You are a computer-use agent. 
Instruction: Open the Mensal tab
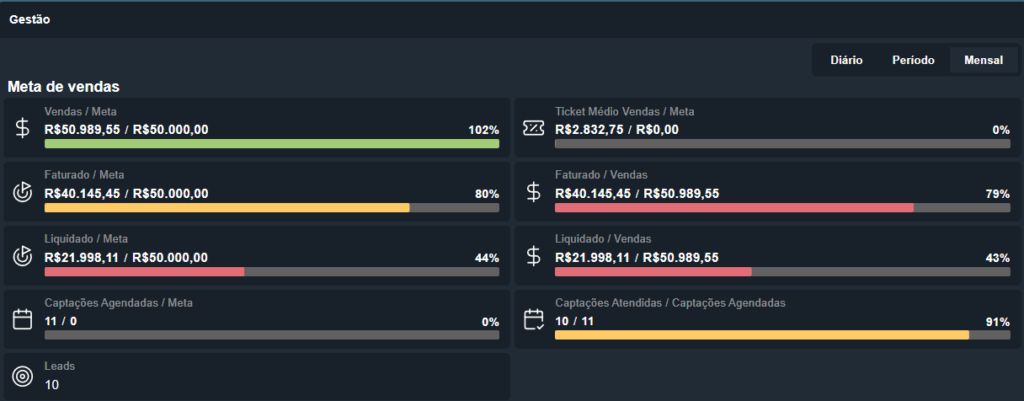[983, 60]
